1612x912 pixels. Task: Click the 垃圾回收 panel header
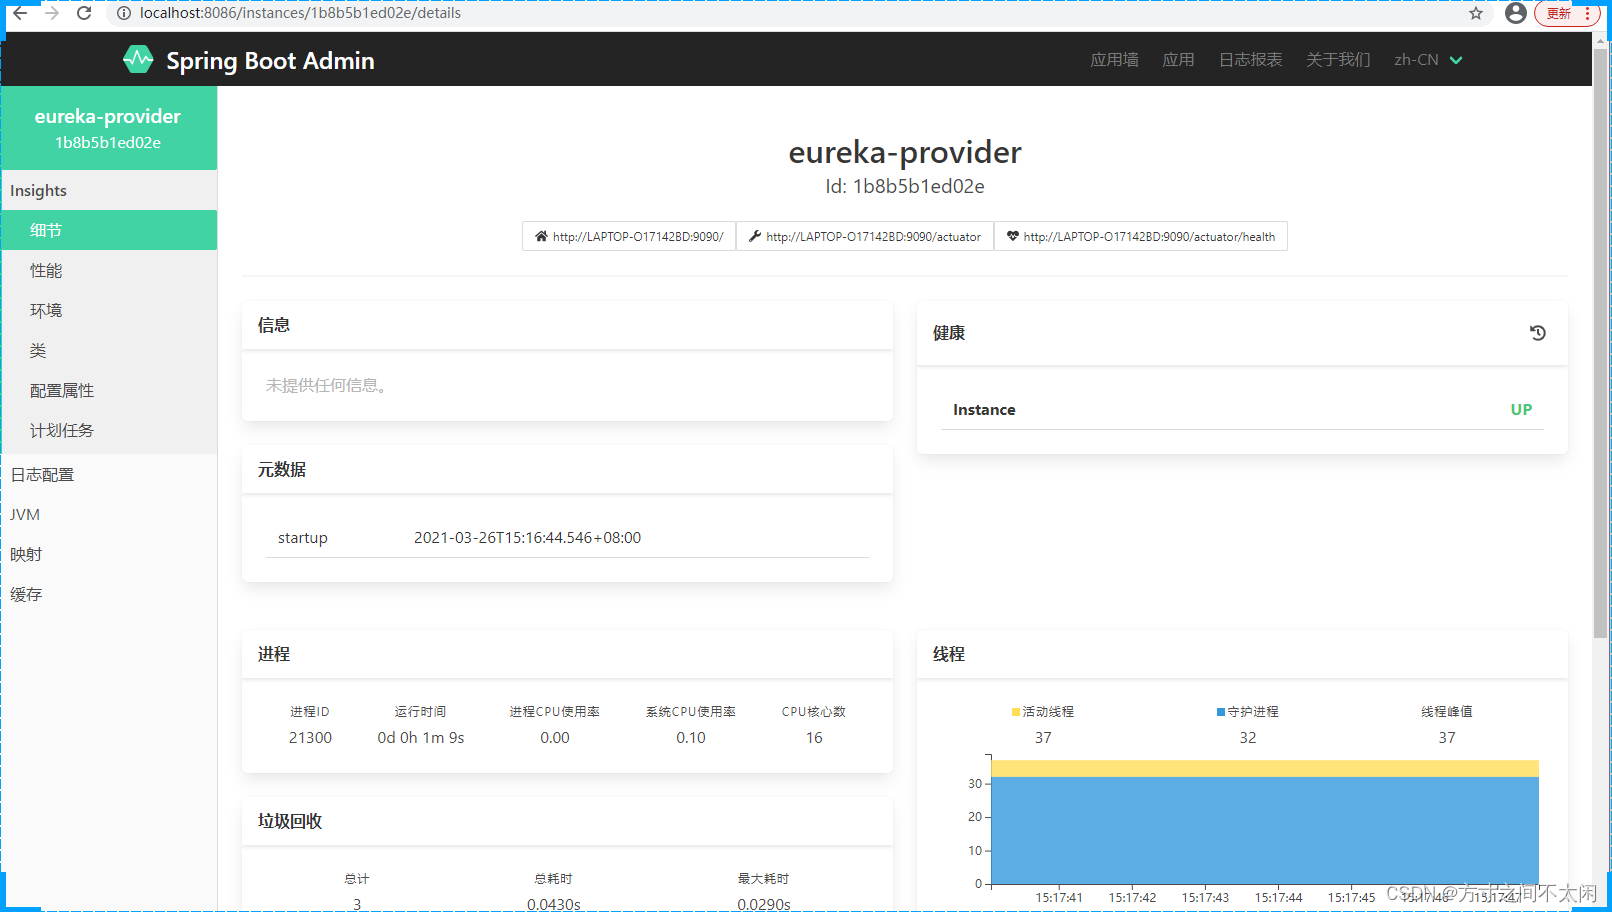pyautogui.click(x=567, y=821)
